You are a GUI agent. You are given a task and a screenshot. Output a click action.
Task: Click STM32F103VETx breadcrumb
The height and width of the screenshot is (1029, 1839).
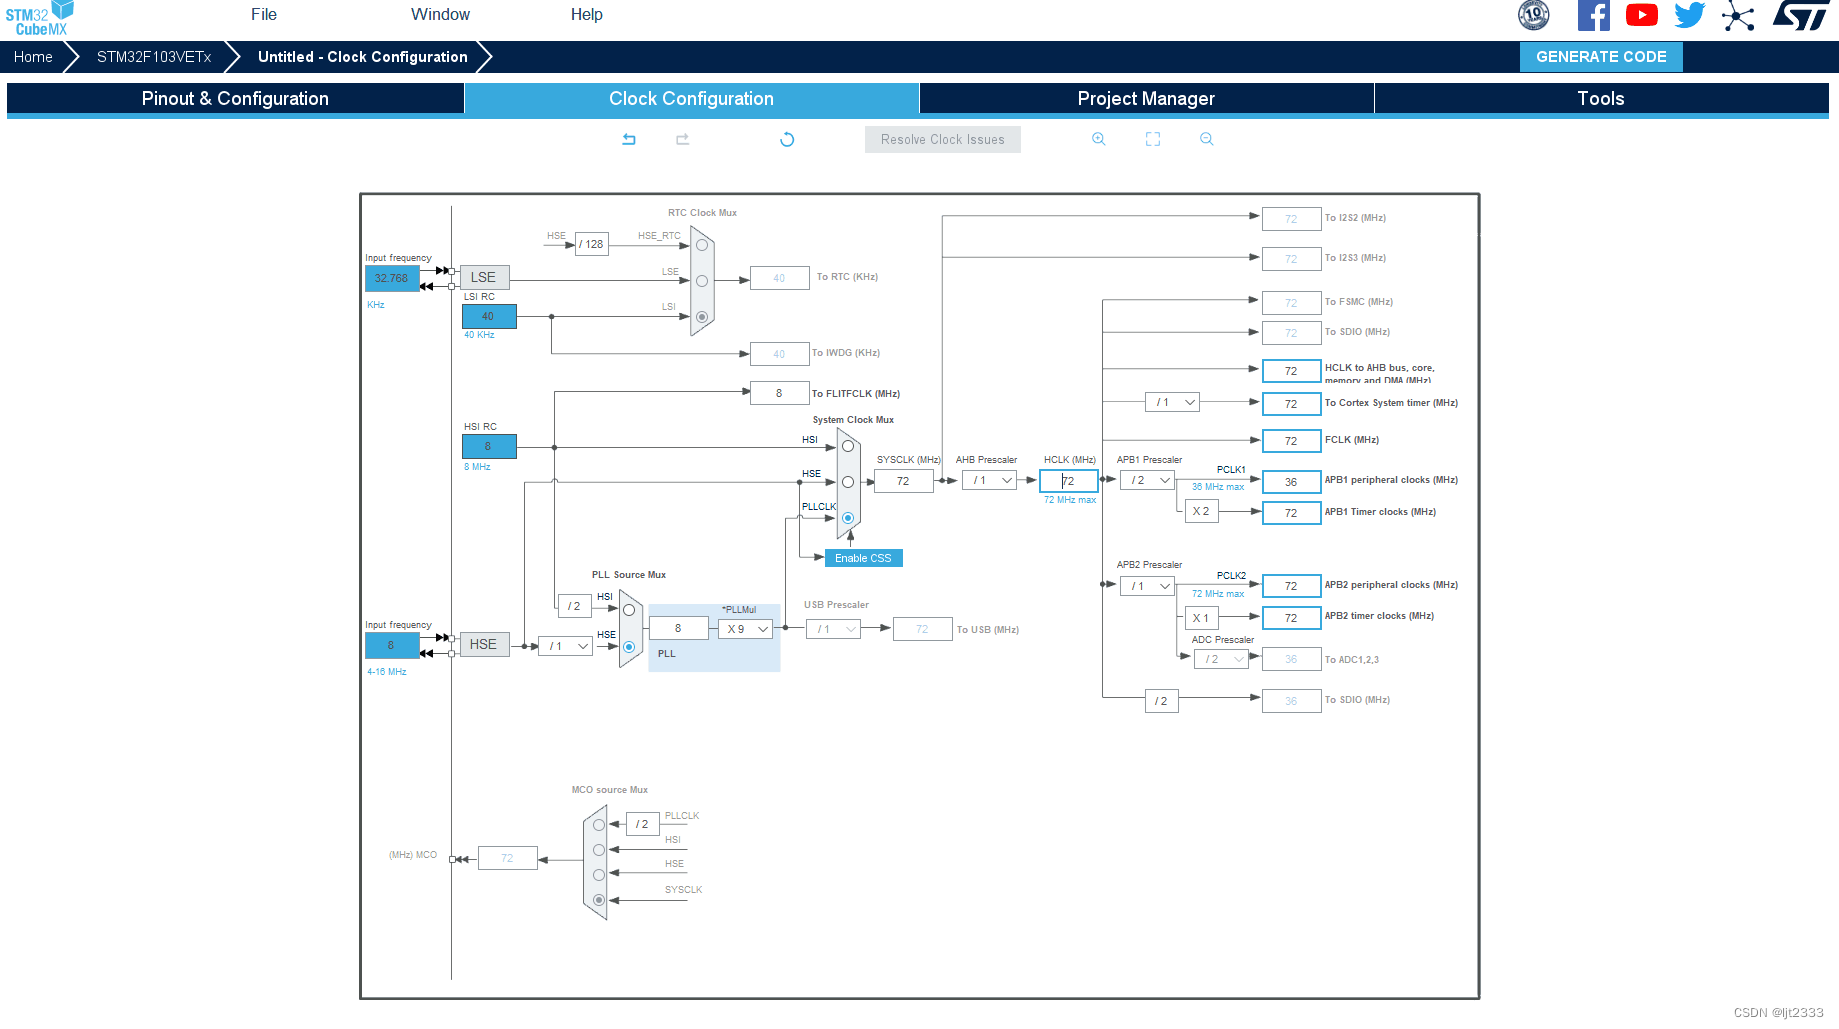pyautogui.click(x=154, y=57)
